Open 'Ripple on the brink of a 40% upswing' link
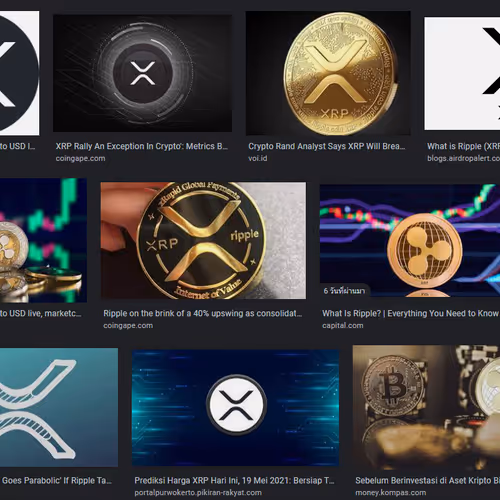 [x=203, y=314]
